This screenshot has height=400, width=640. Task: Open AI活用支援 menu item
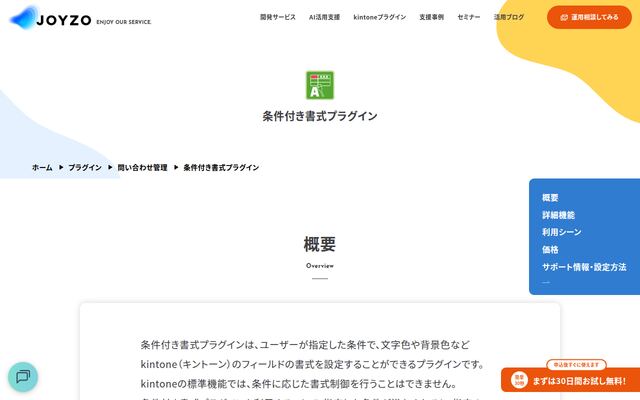(324, 17)
